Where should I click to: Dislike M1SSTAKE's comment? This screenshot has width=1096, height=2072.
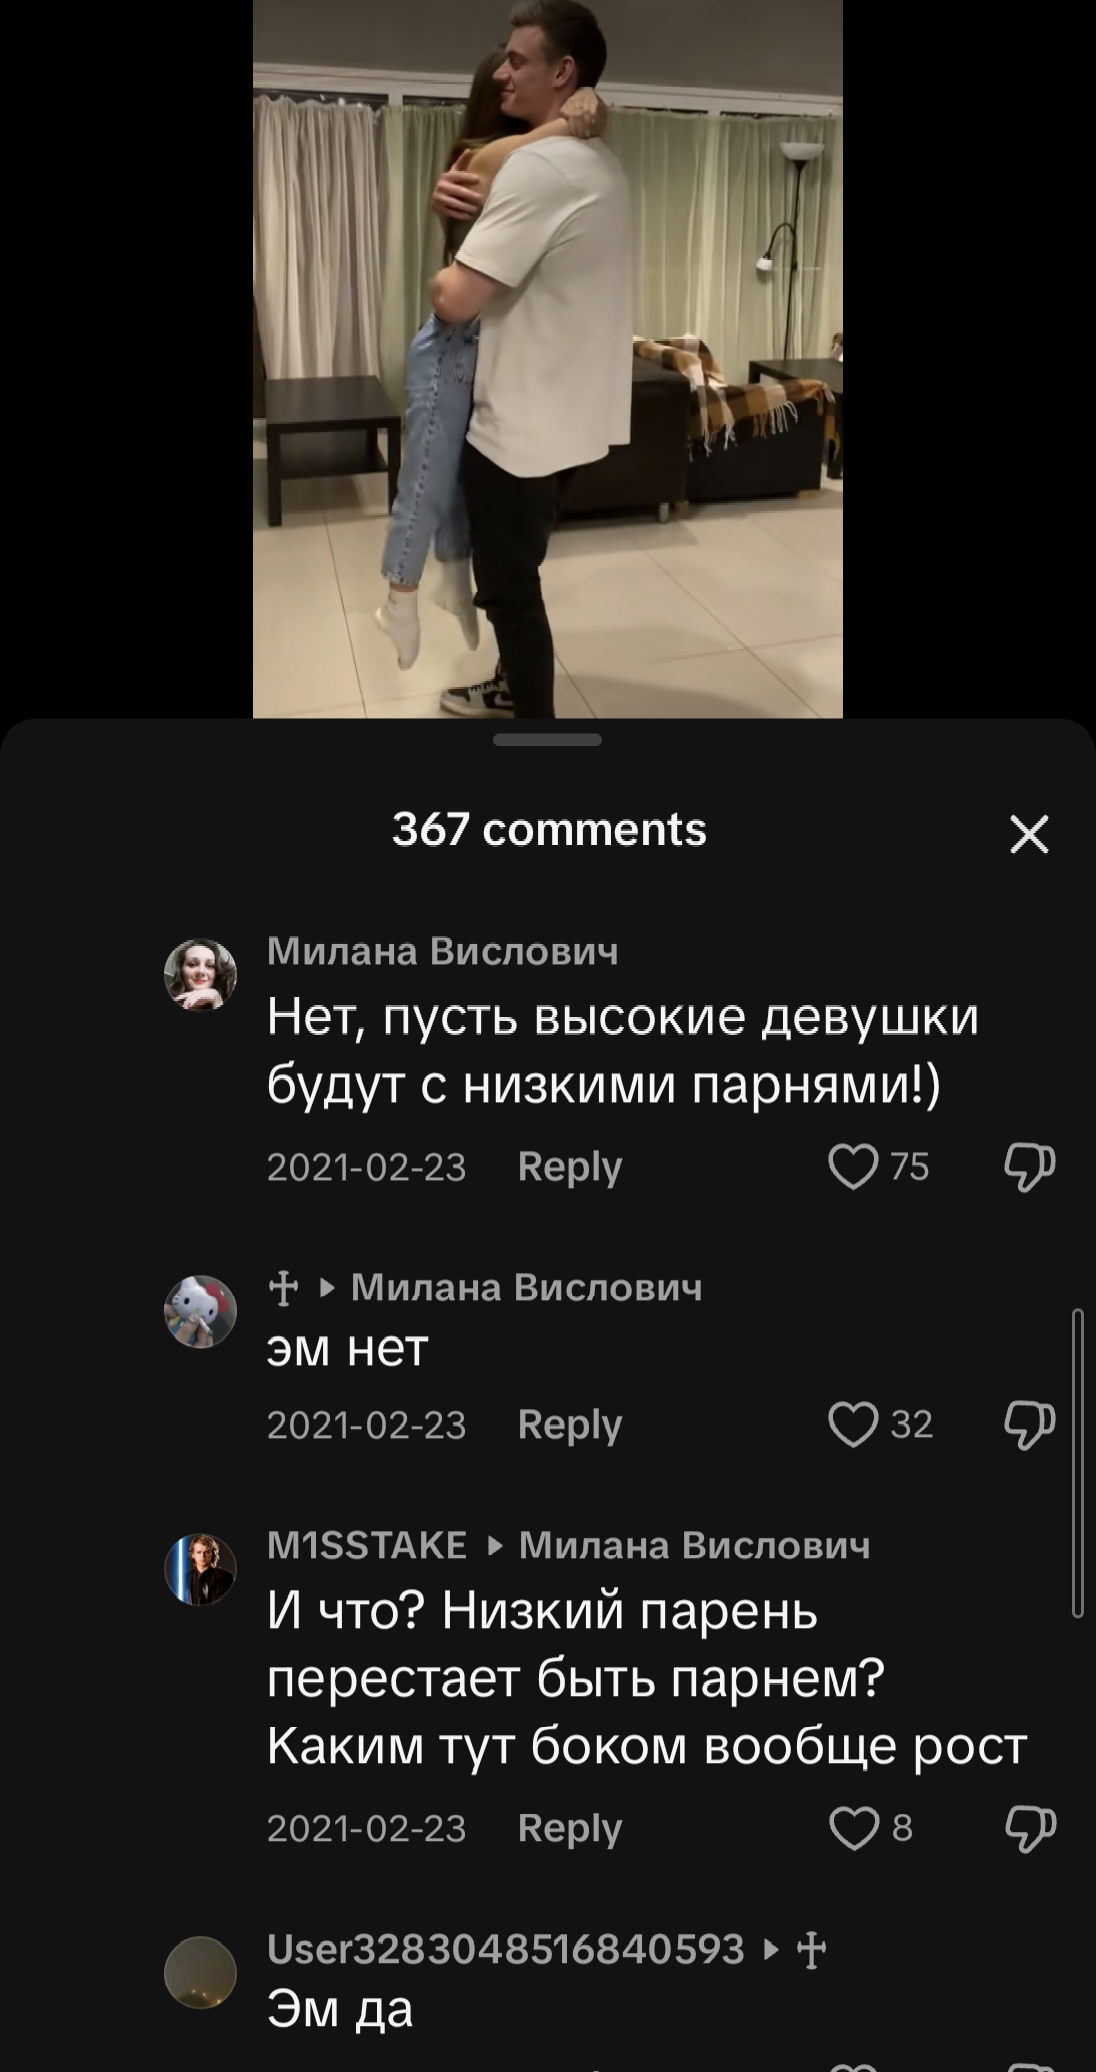(1030, 1829)
